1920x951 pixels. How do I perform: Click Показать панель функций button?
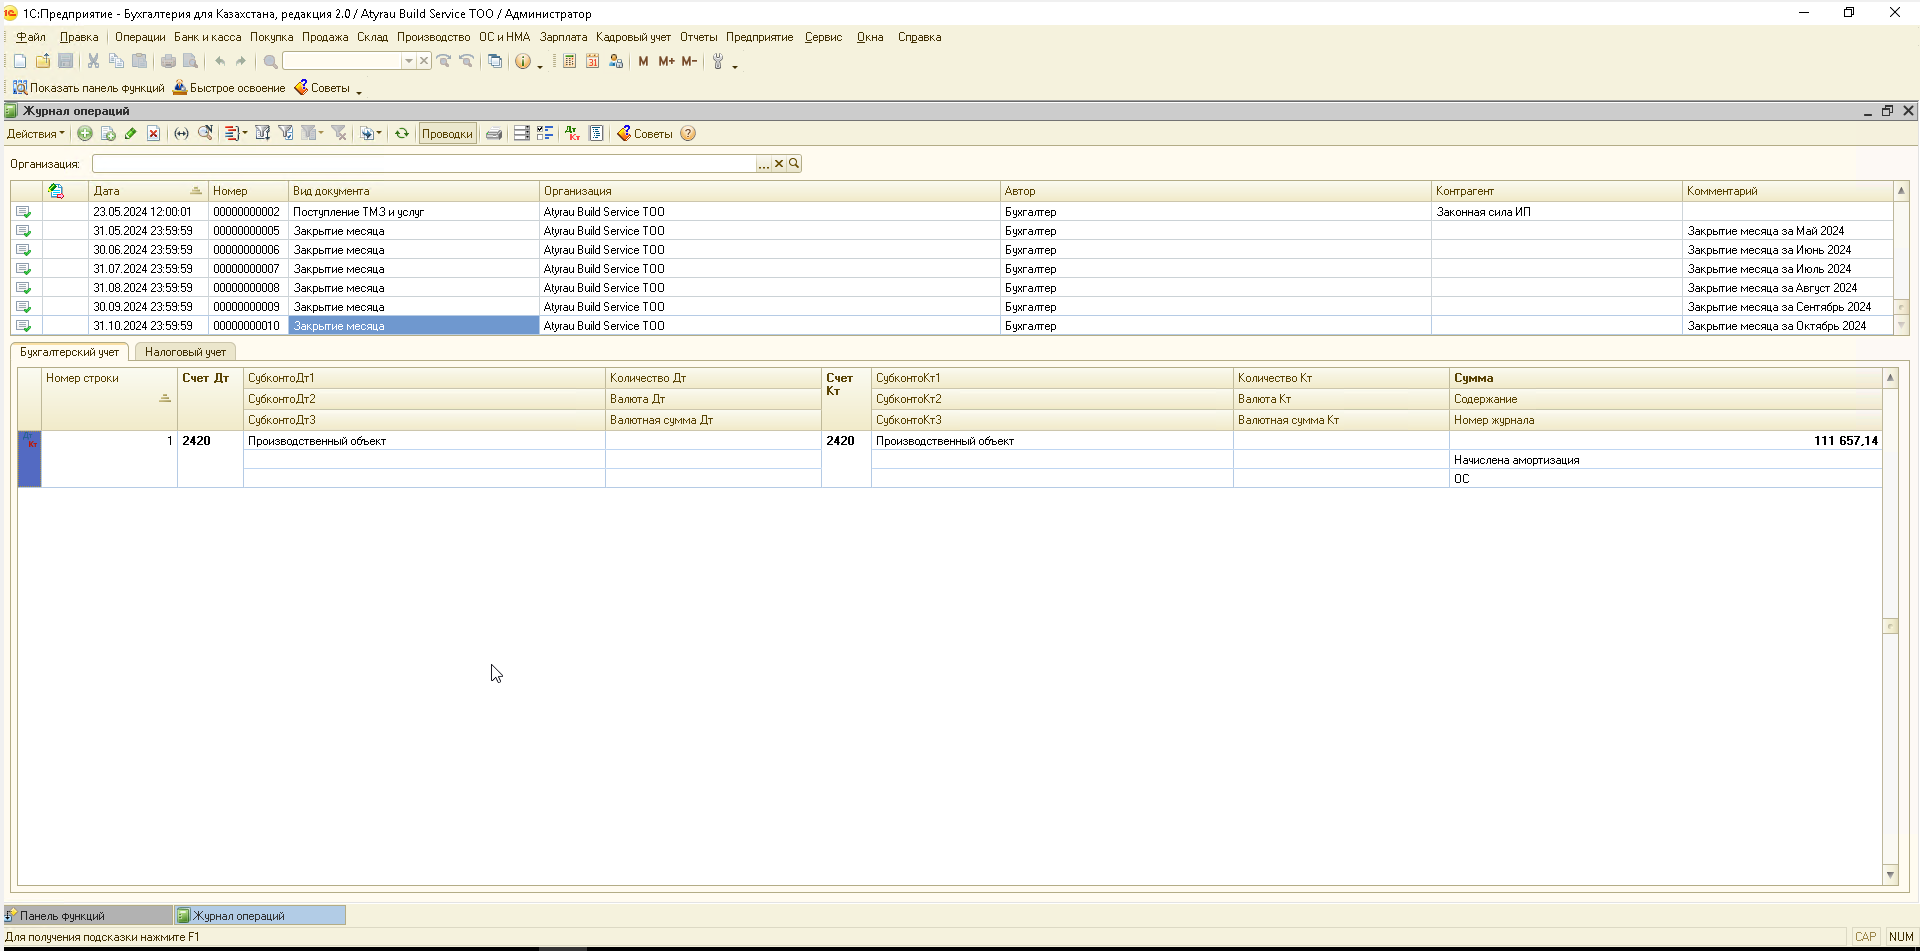pyautogui.click(x=88, y=88)
